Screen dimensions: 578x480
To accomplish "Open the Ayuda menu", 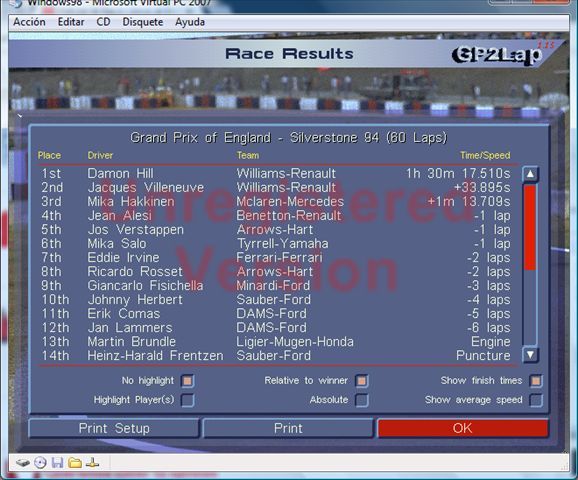I will tap(190, 22).
